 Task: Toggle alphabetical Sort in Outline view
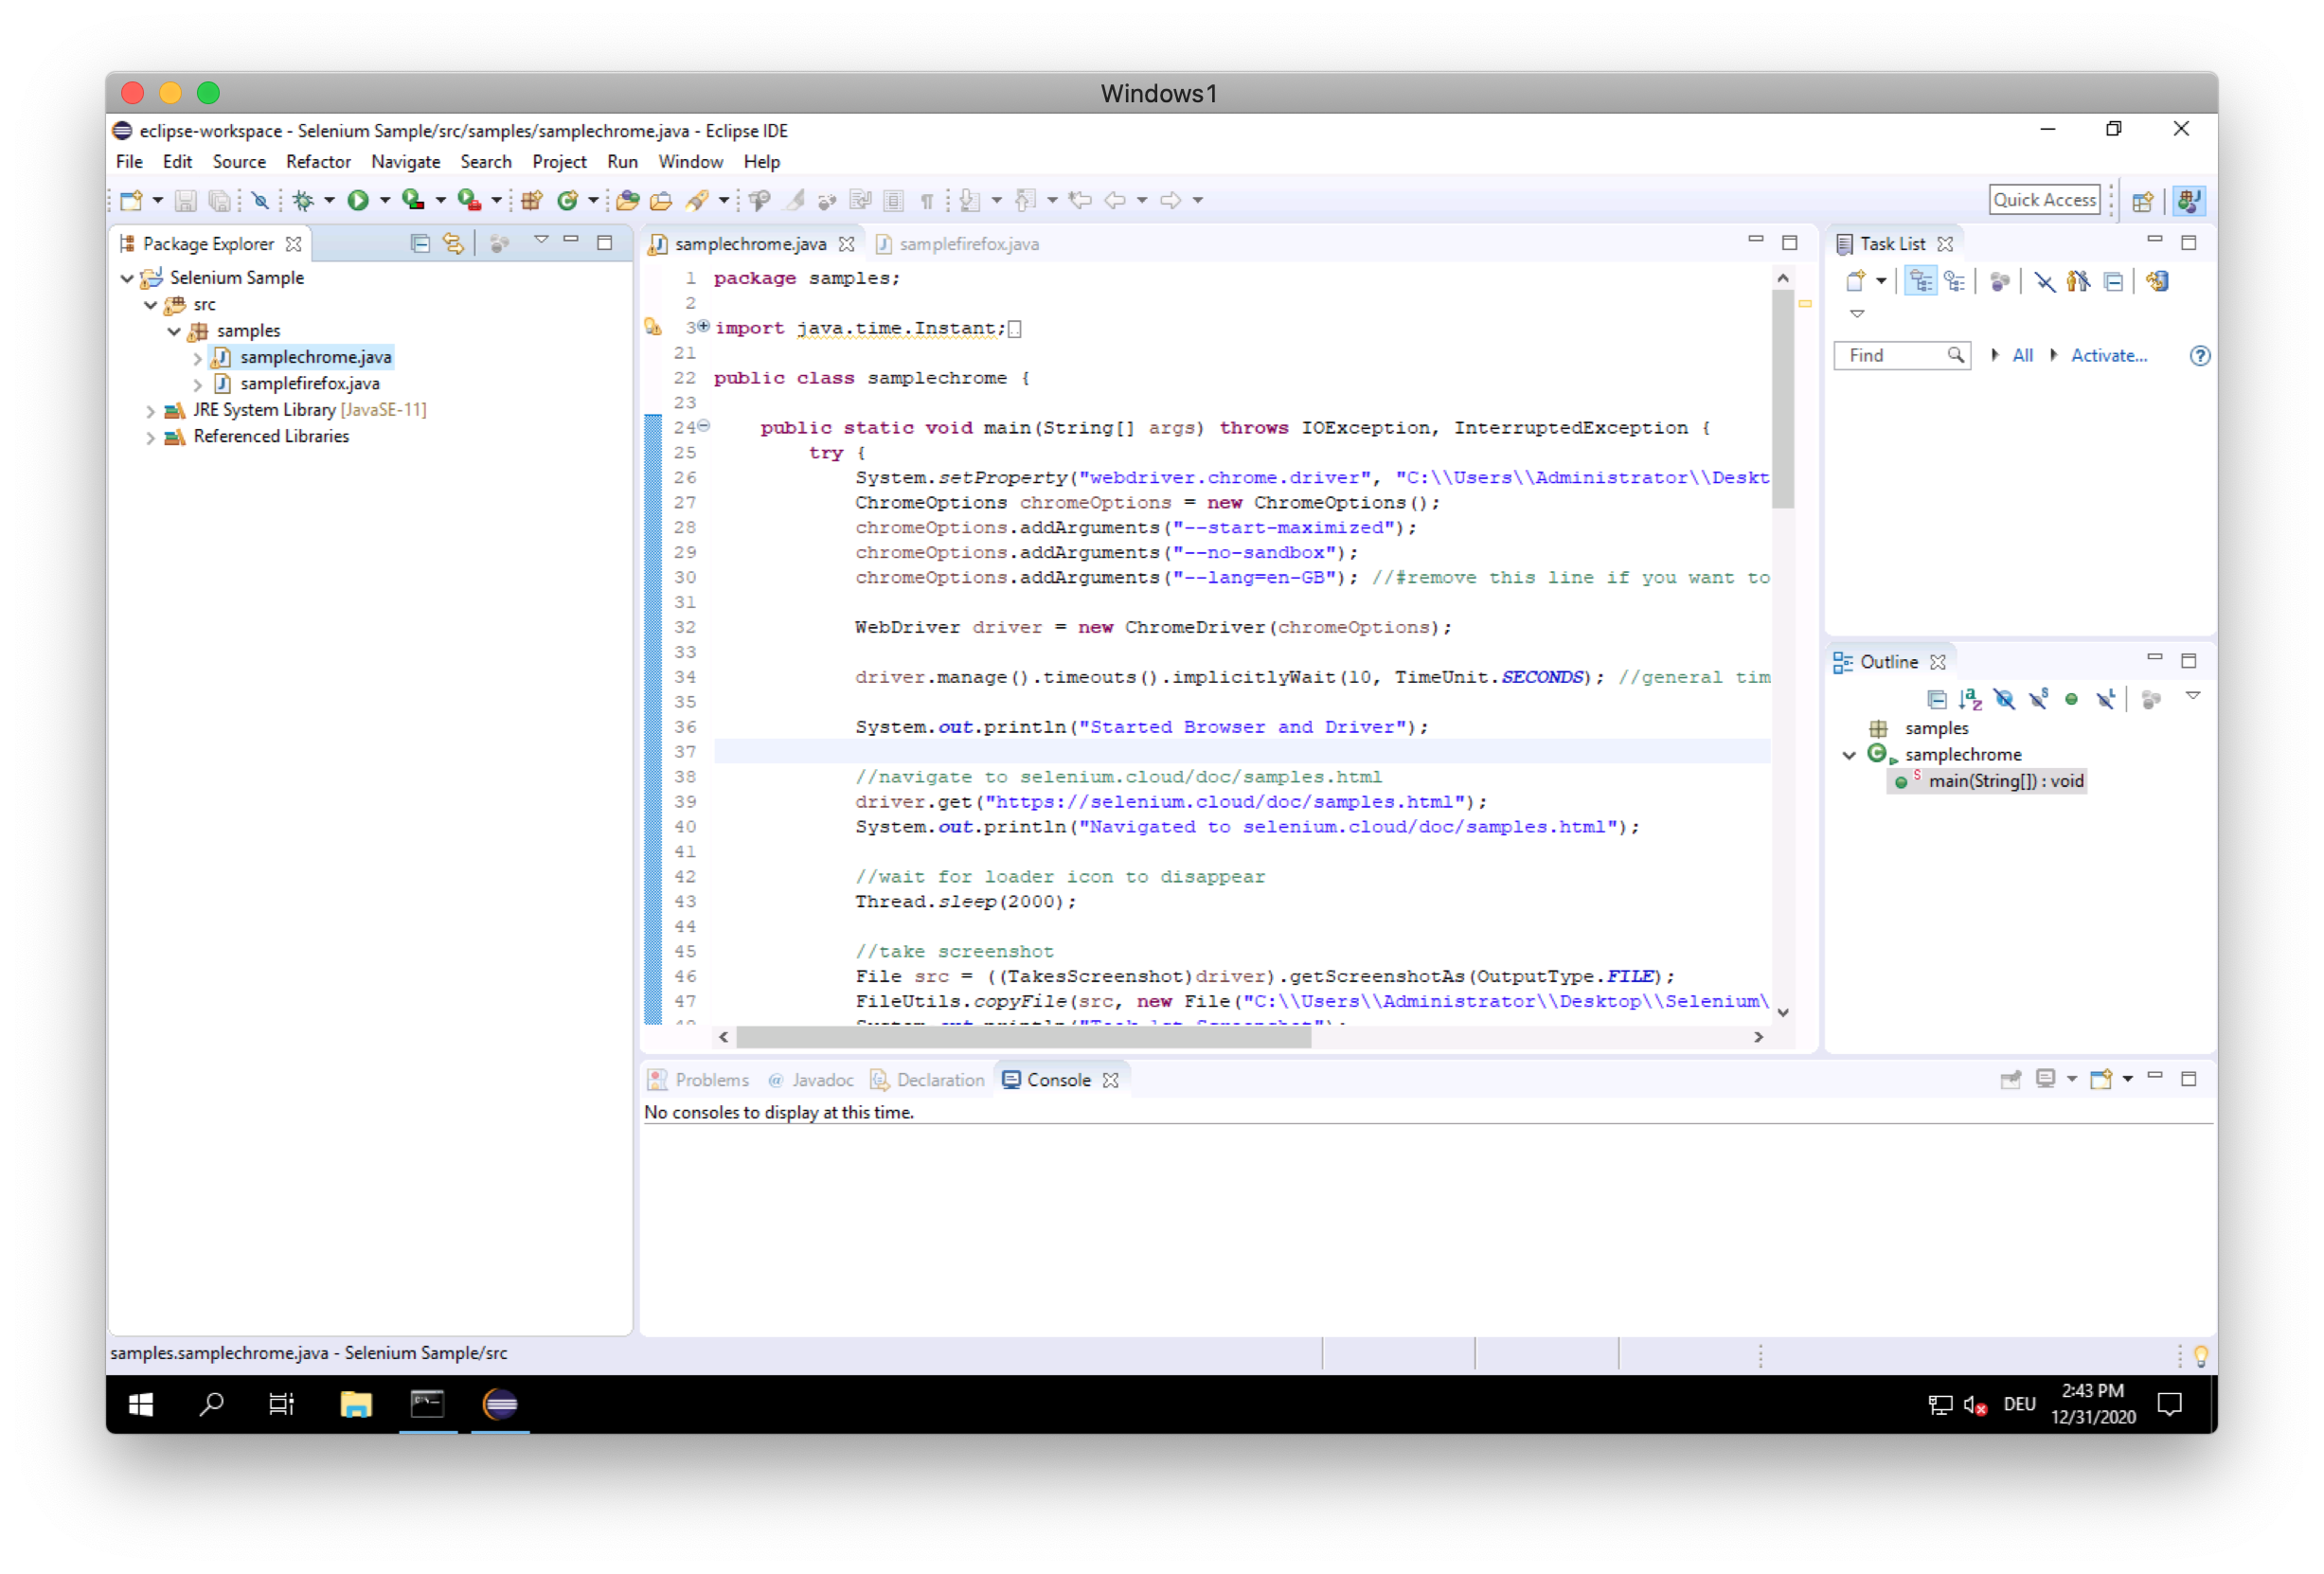1970,698
